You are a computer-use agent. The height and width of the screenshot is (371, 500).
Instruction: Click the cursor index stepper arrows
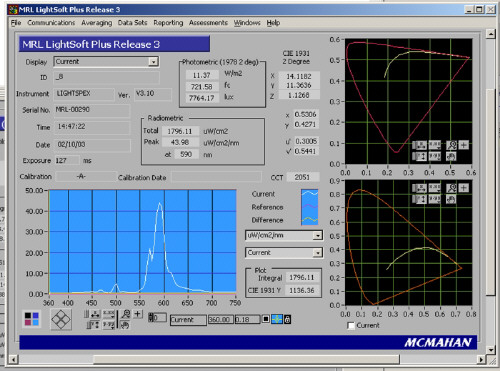tap(151, 317)
